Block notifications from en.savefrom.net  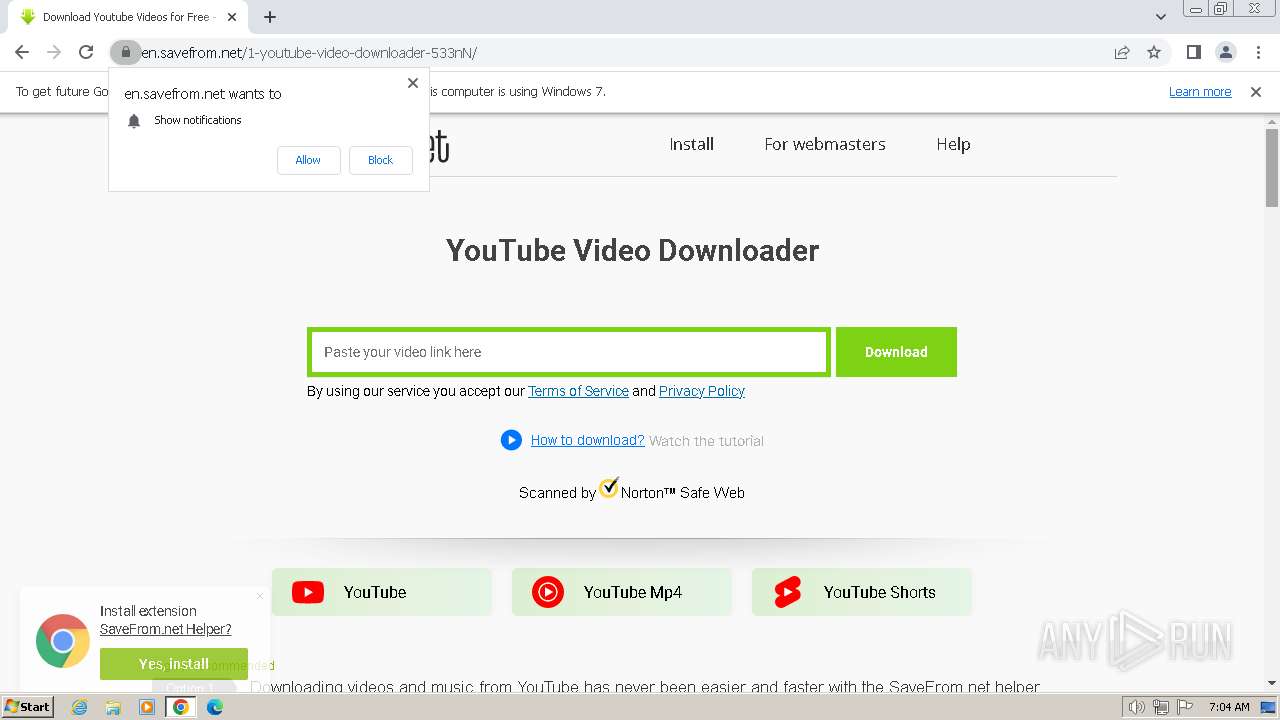380,160
